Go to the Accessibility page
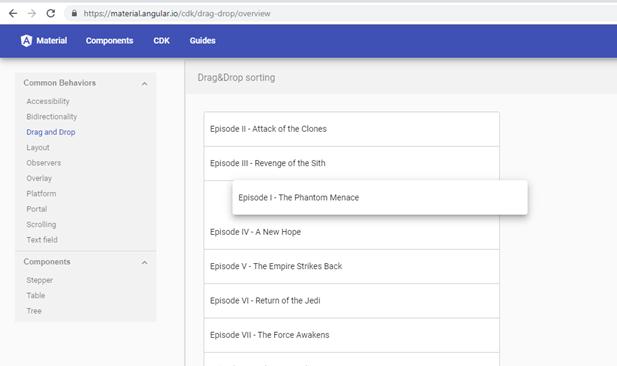This screenshot has height=366, width=617. click(x=48, y=101)
